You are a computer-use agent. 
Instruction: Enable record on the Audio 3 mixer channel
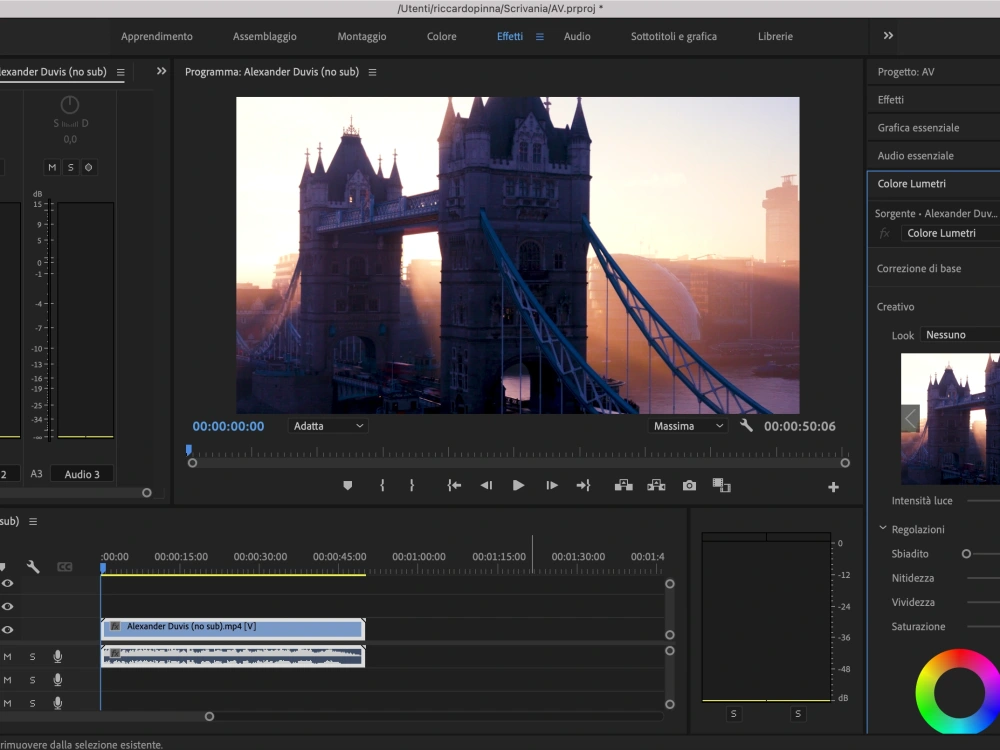click(x=89, y=168)
